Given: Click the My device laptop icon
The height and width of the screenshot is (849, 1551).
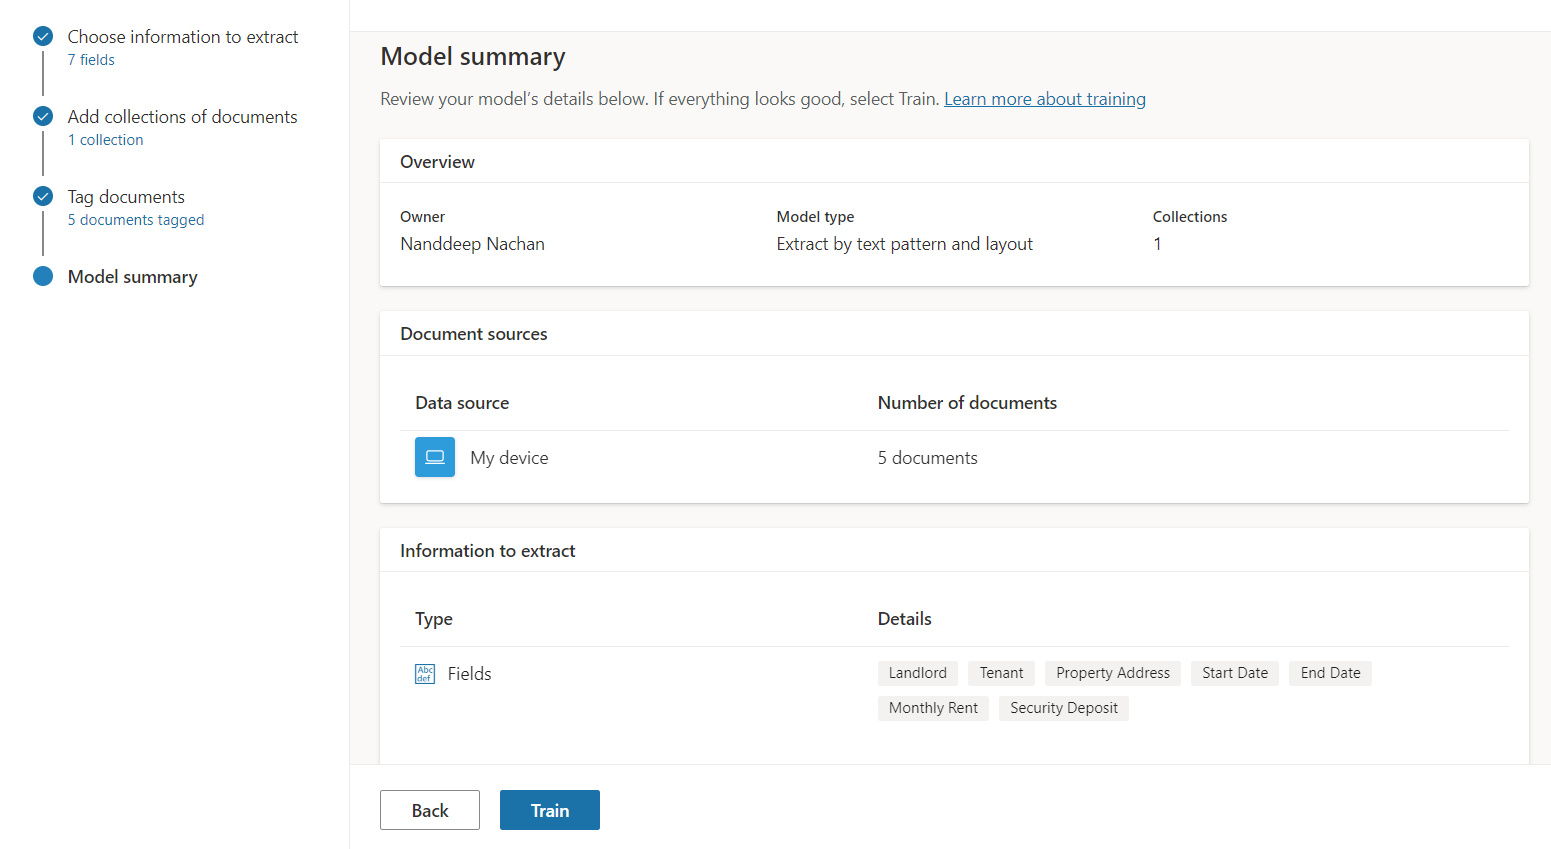Looking at the screenshot, I should [x=435, y=457].
